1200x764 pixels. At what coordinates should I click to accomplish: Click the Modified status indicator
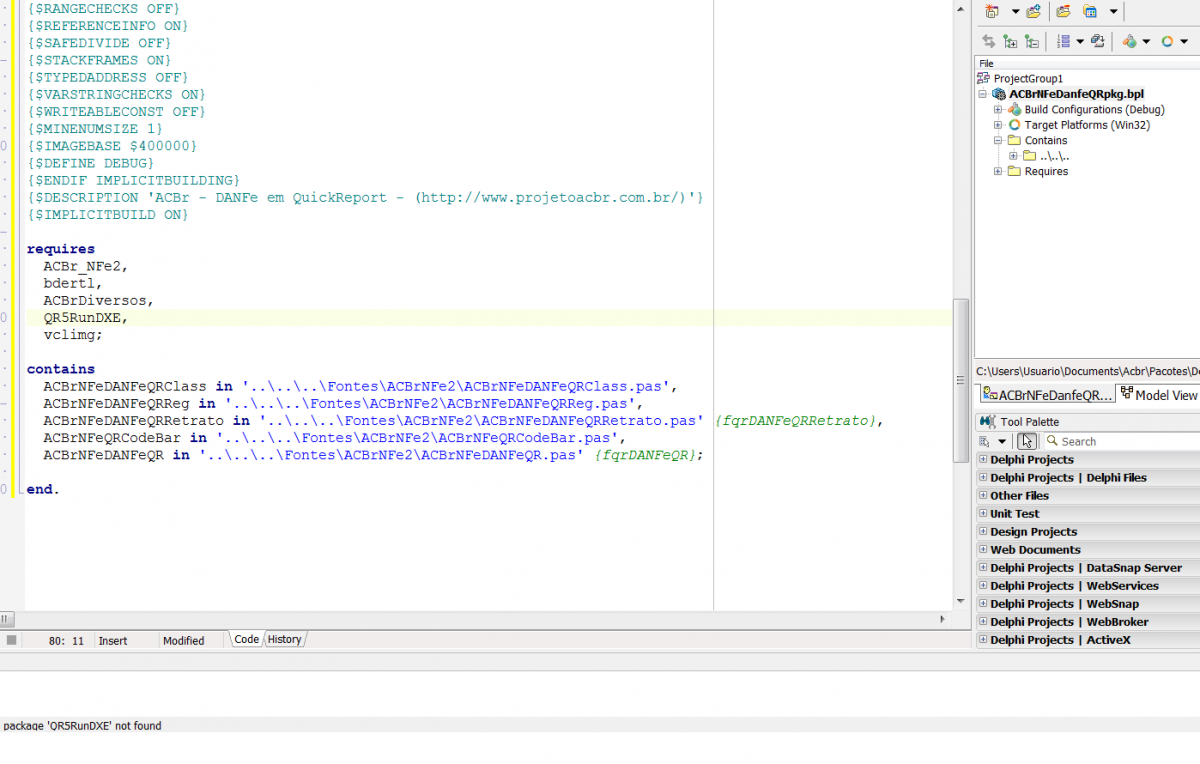point(183,641)
